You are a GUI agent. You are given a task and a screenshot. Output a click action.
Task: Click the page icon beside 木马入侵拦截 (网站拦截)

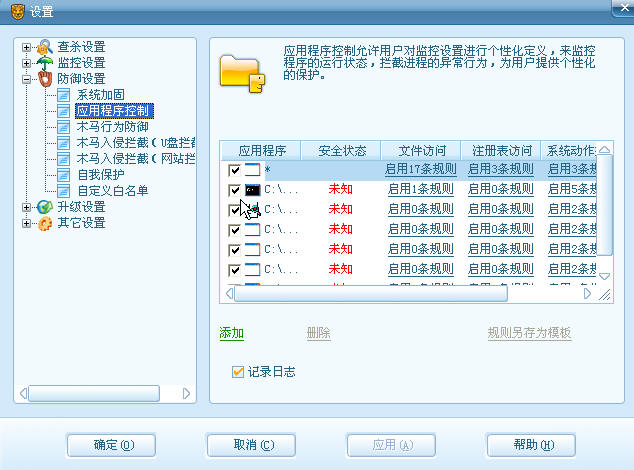point(63,159)
